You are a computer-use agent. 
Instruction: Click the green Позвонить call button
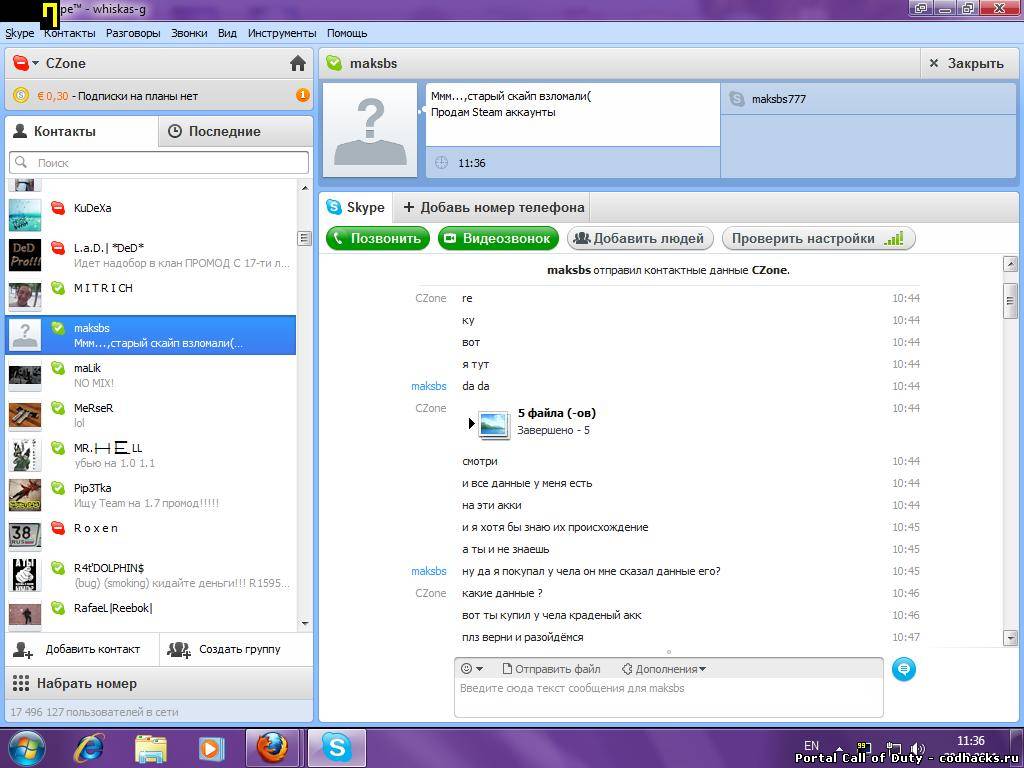pos(378,238)
